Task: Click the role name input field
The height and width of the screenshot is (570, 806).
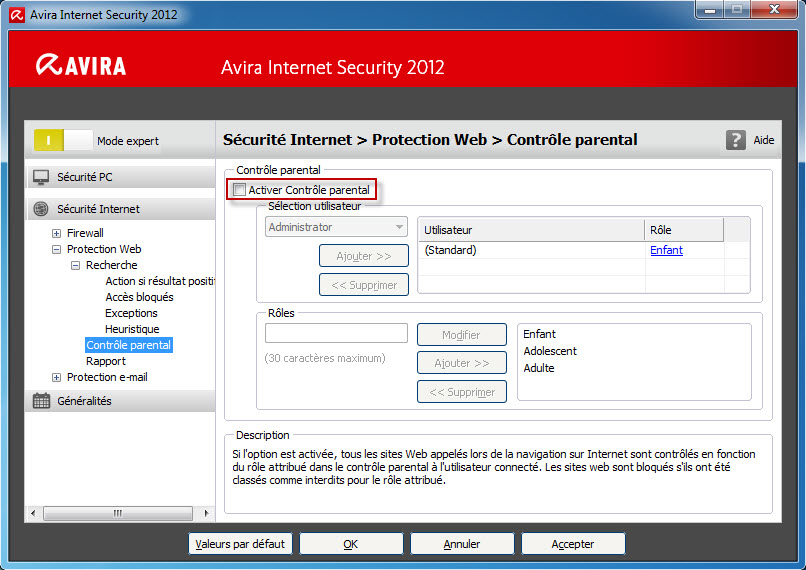Action: pyautogui.click(x=336, y=333)
